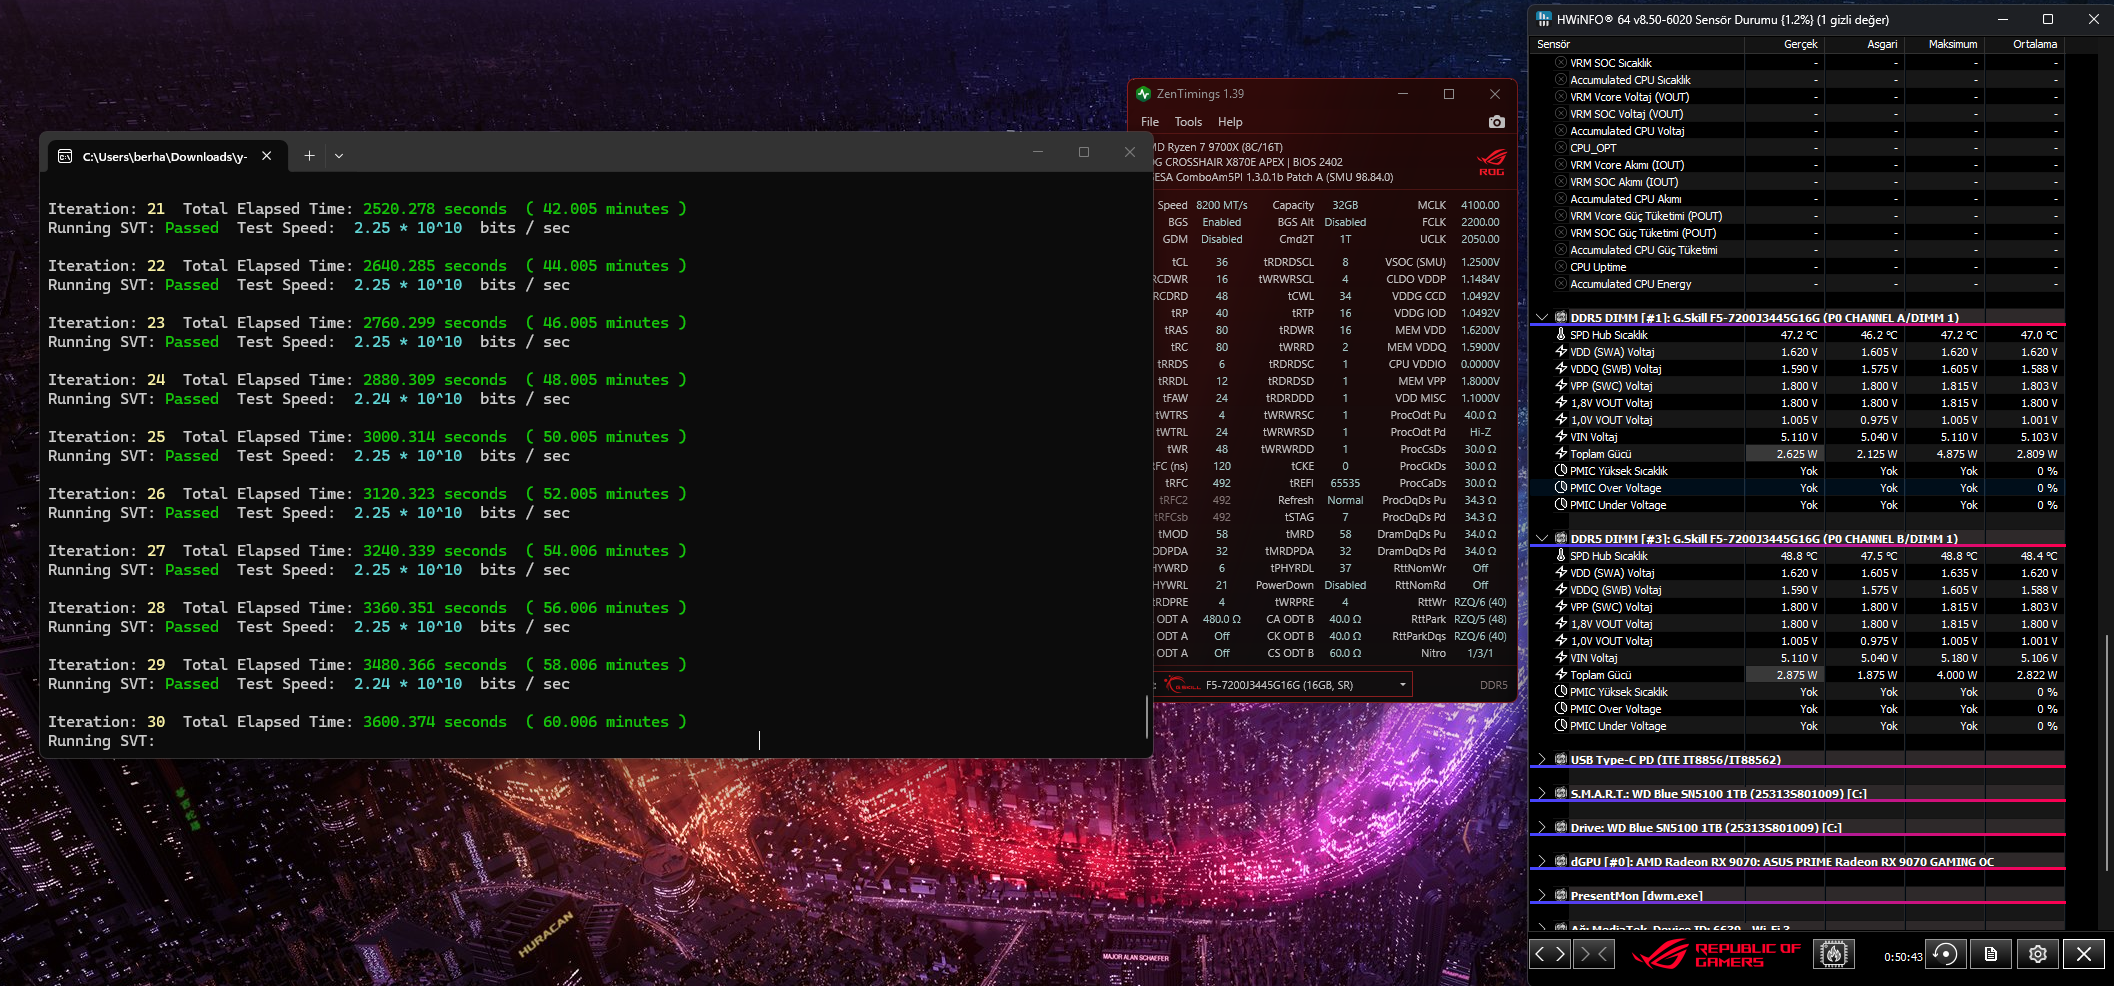Viewport: 2114px width, 986px height.
Task: Click the CPU flame stress icon in HWiNFO
Action: (x=1834, y=954)
